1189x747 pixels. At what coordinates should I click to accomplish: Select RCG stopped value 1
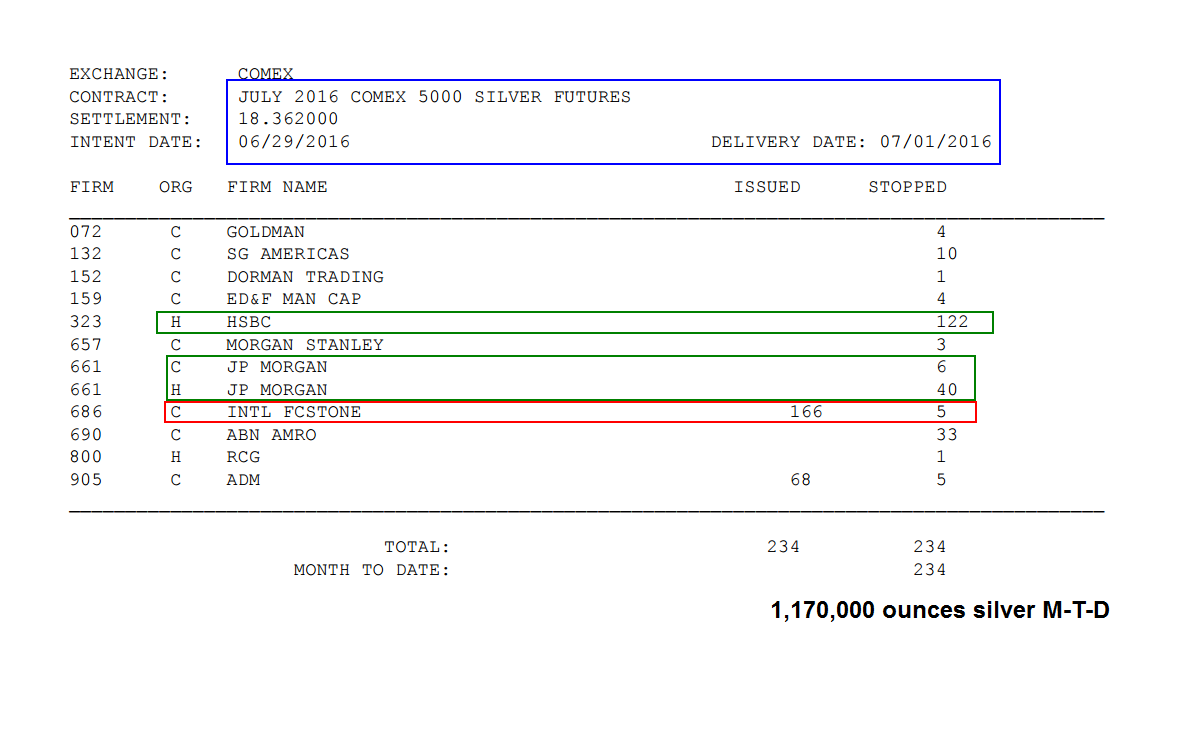[941, 457]
